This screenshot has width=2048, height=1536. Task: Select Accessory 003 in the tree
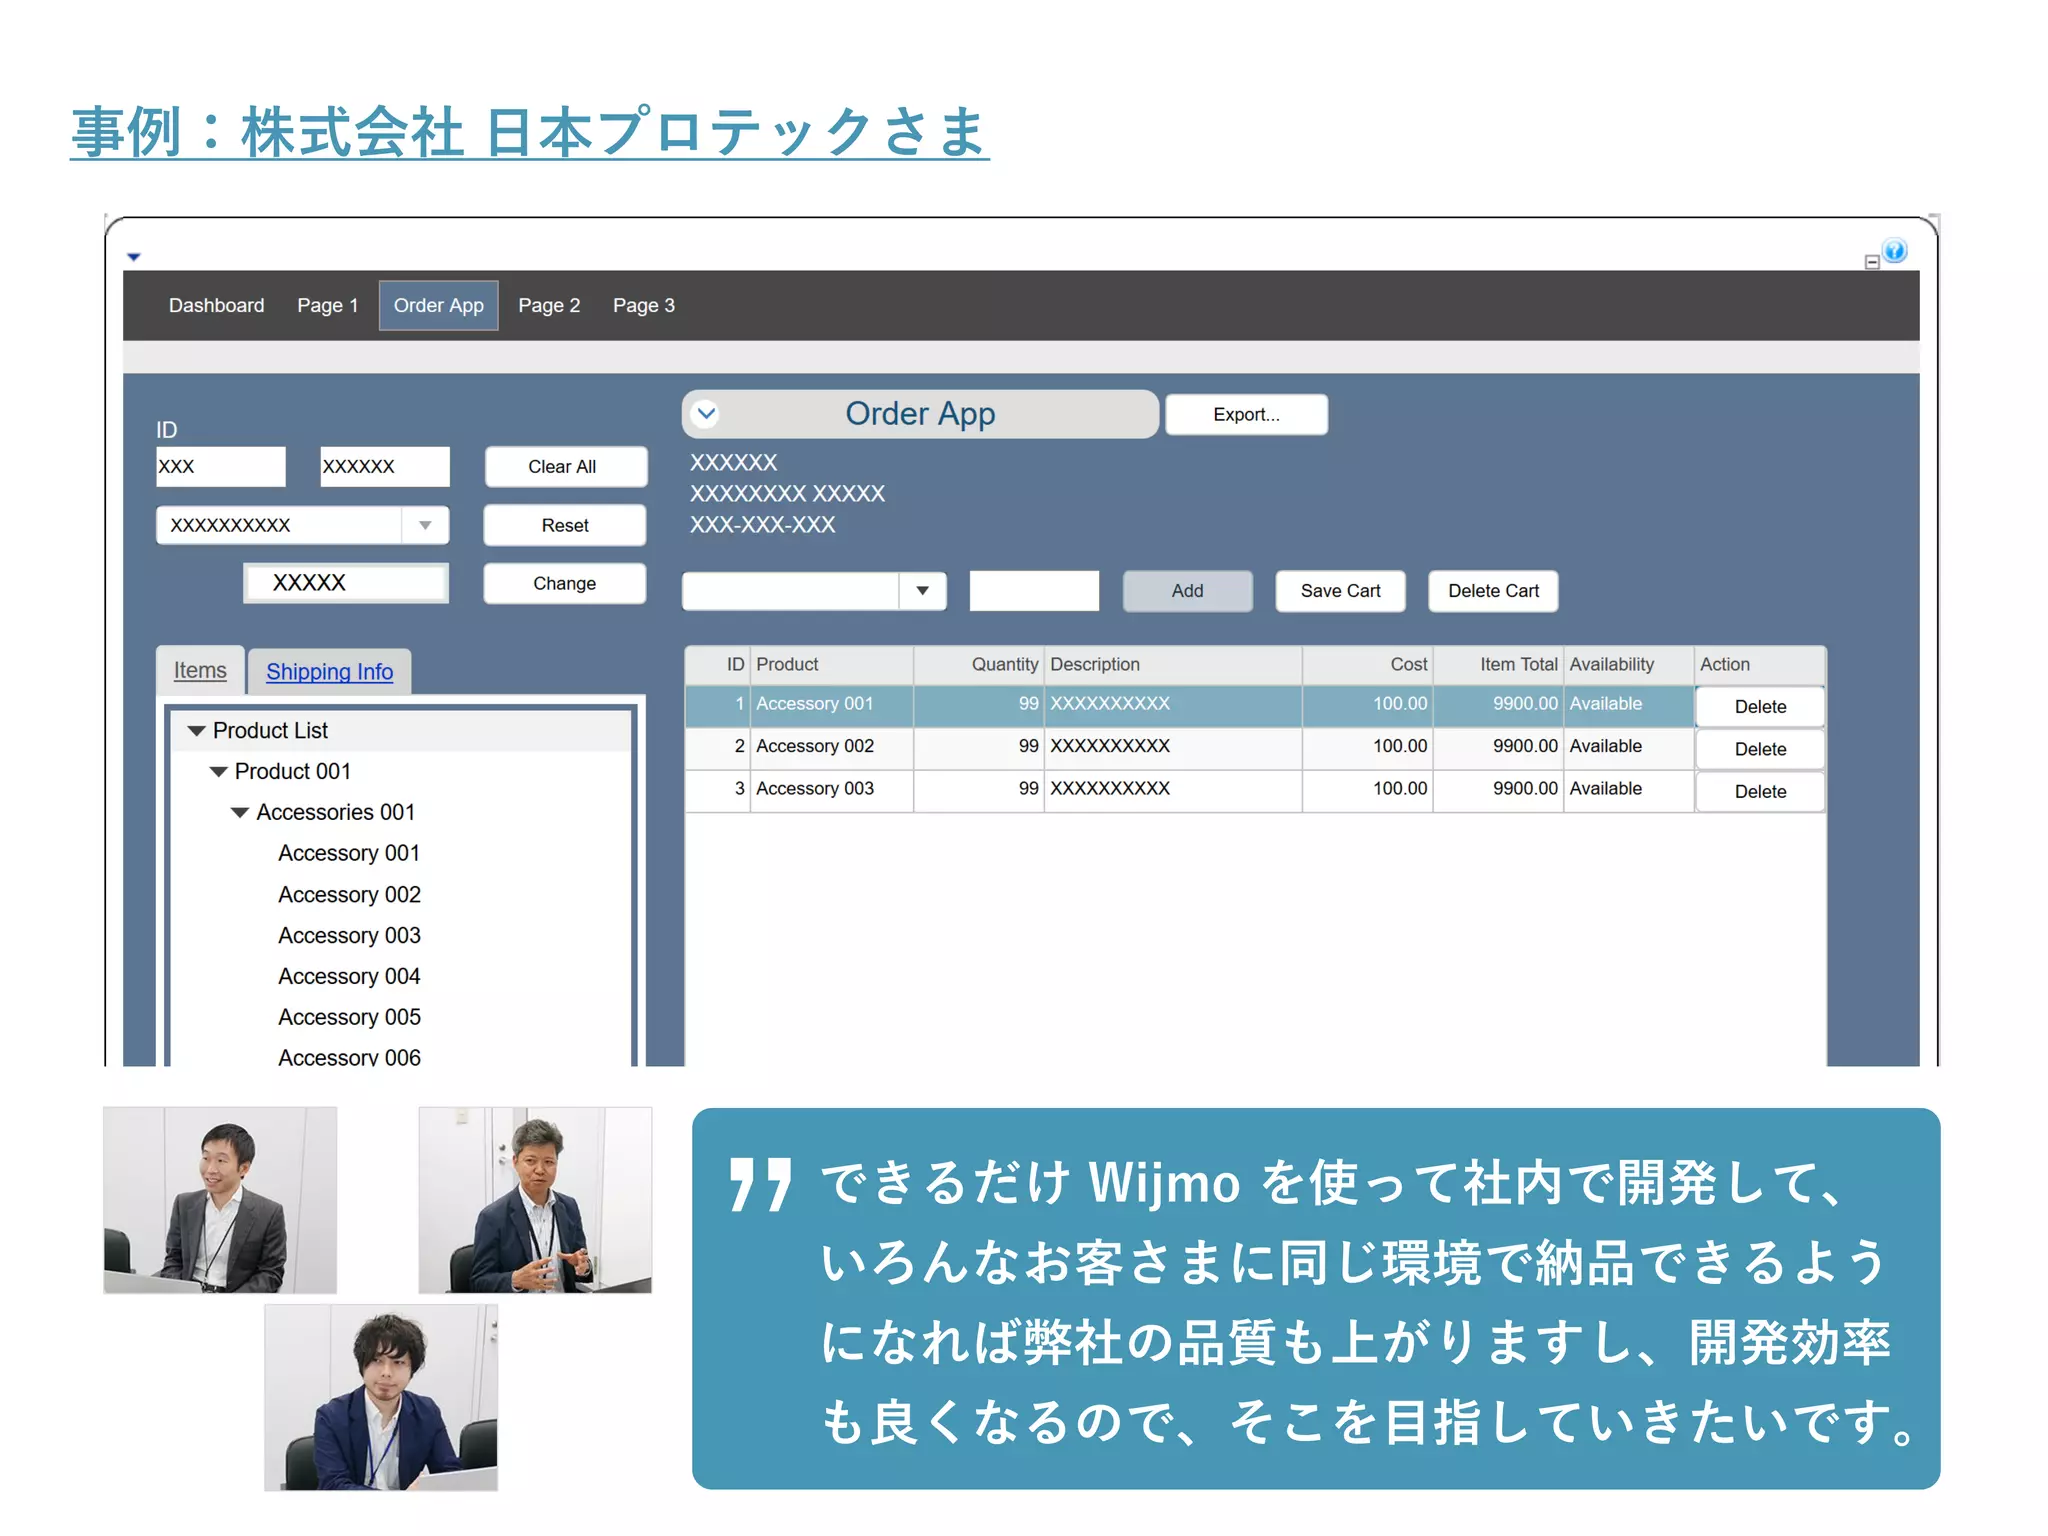tap(349, 935)
